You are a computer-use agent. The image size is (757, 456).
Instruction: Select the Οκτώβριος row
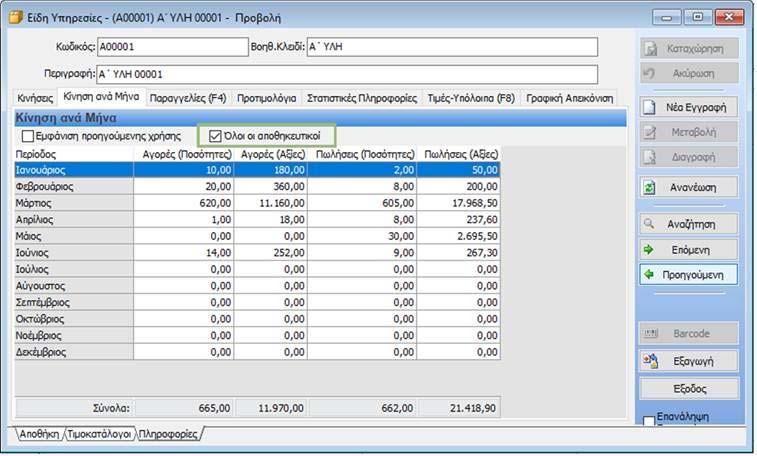[257, 318]
